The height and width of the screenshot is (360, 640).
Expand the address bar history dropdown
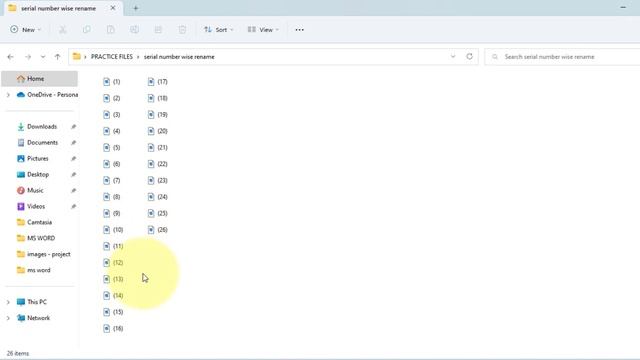pyautogui.click(x=453, y=57)
